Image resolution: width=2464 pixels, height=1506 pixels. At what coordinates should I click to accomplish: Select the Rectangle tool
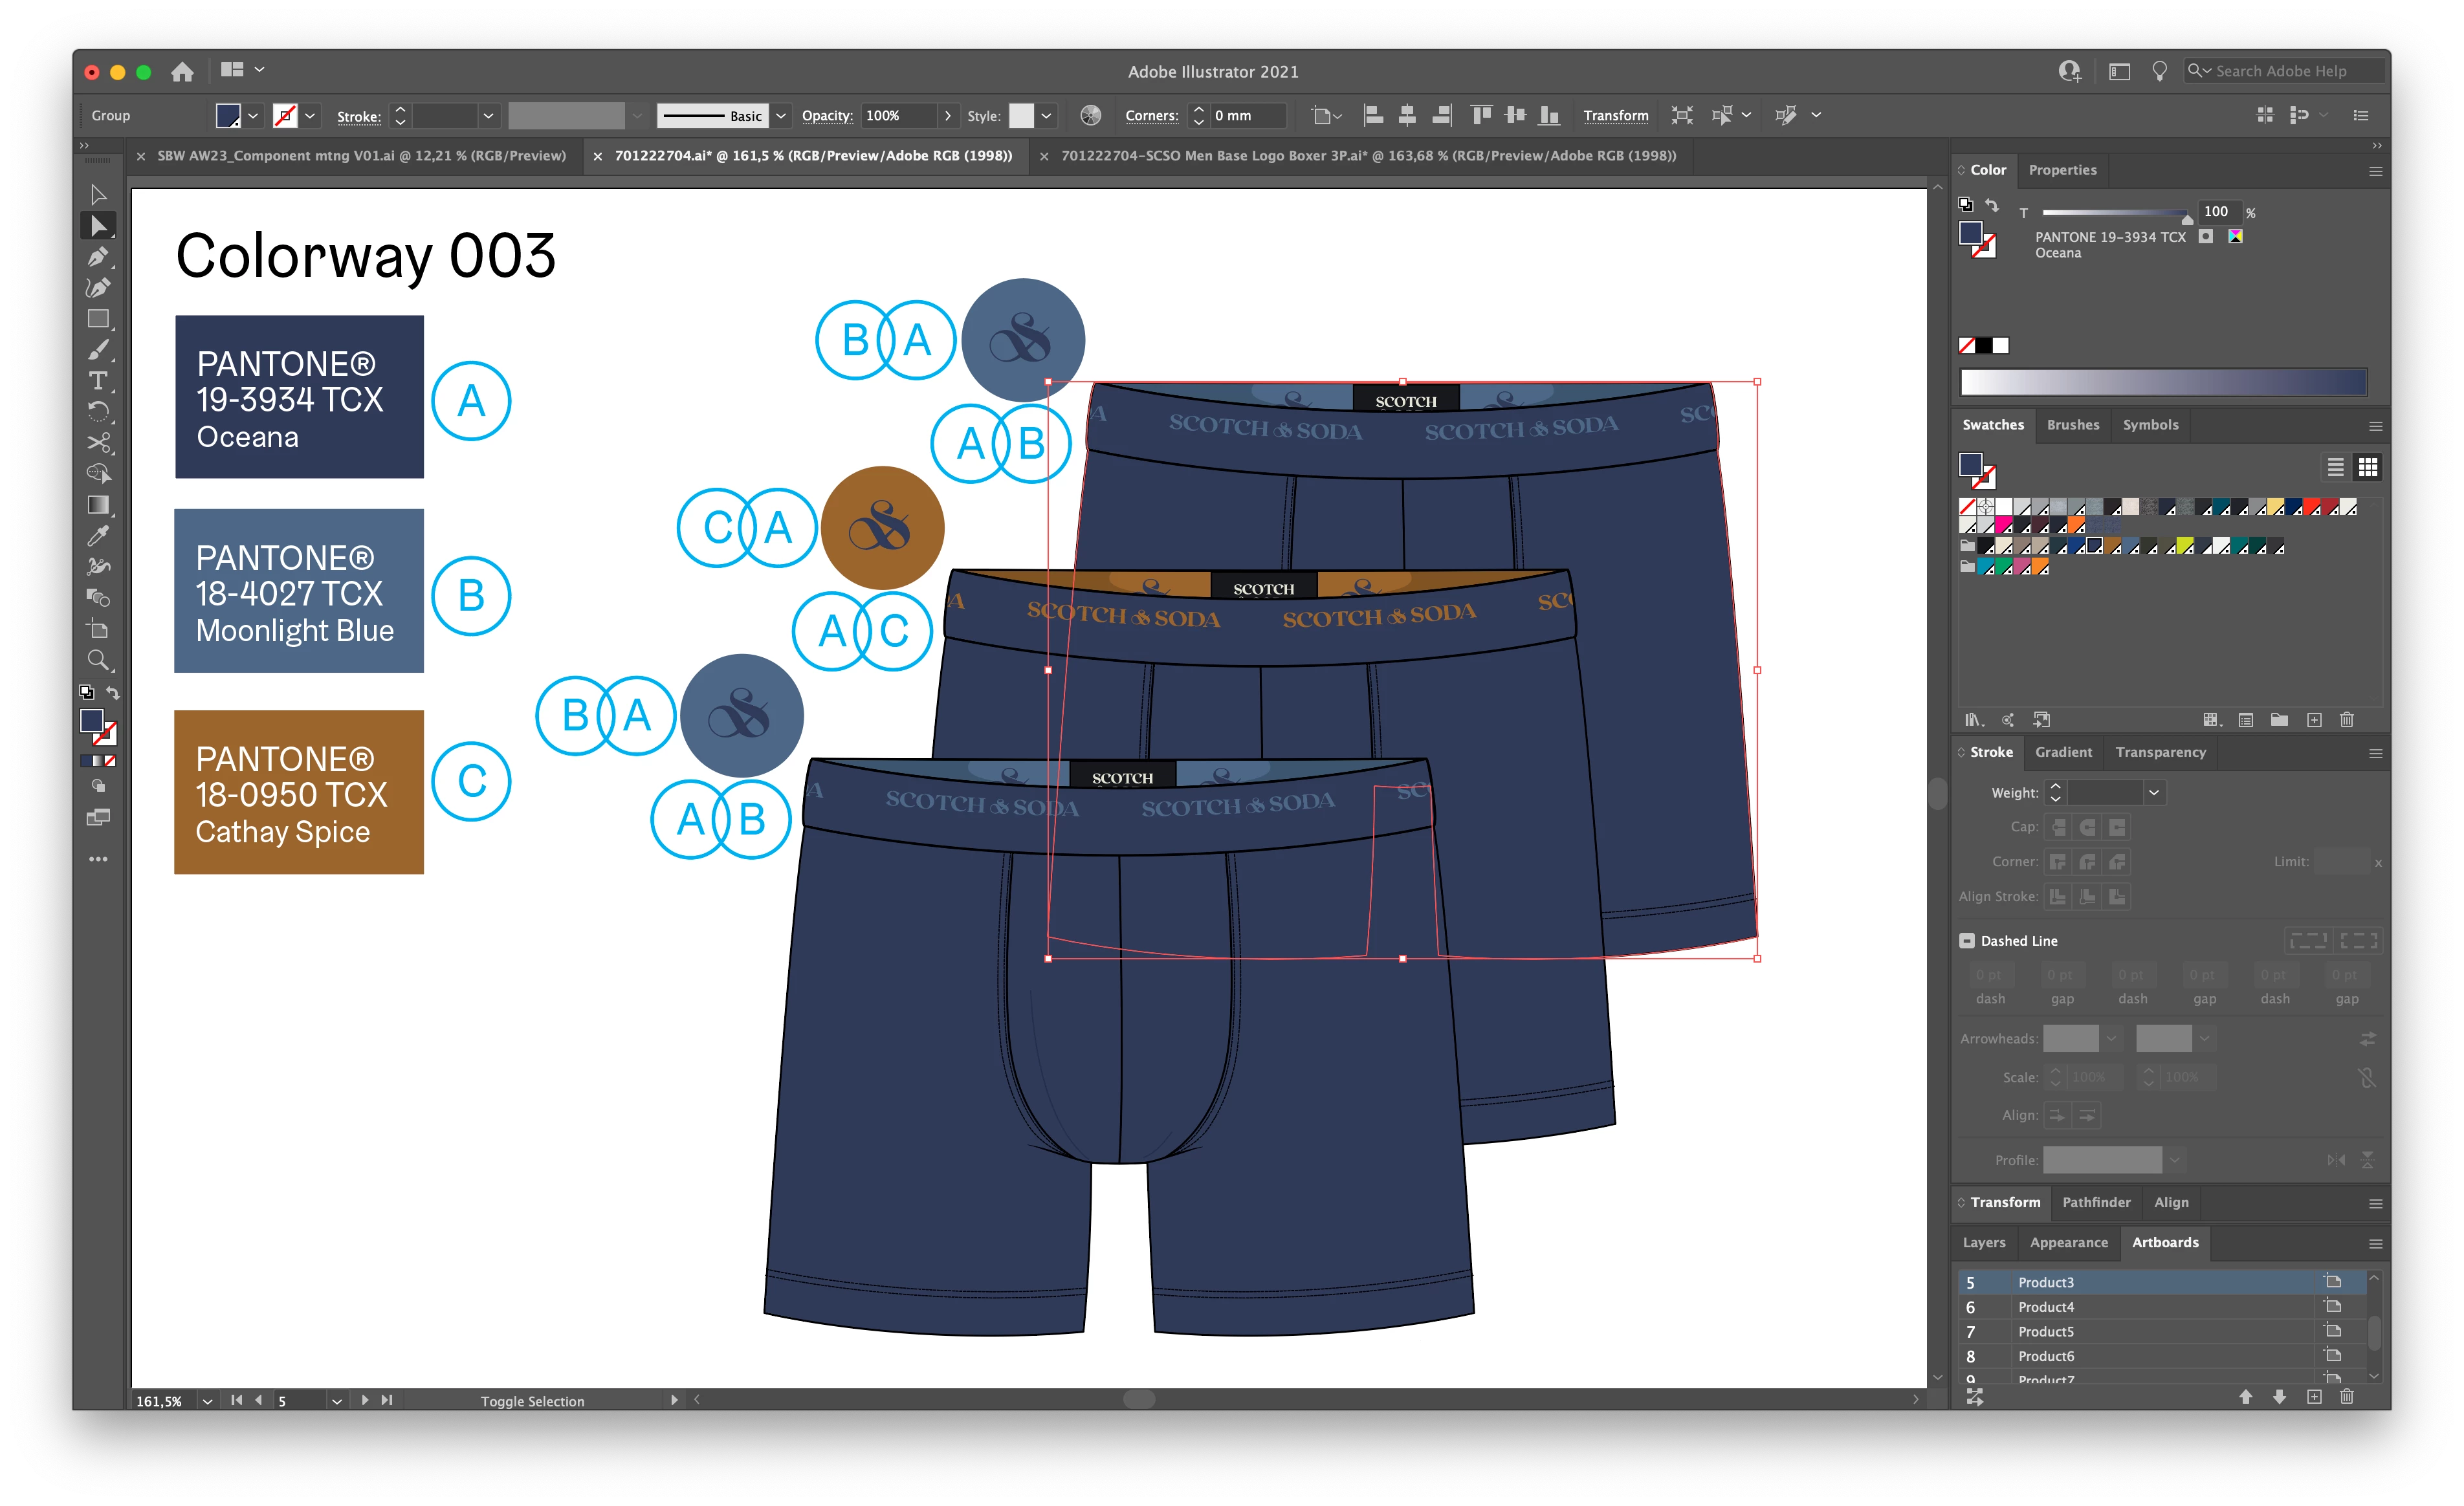97,319
